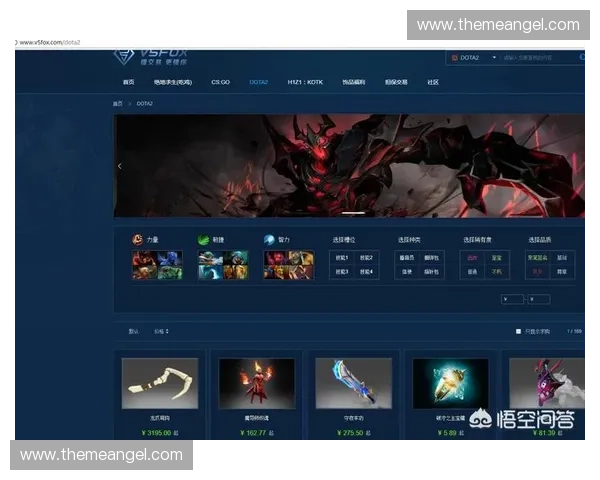The width and height of the screenshot is (600, 480).
Task: Pick the Intelligence heroes portrait grid
Action: click(x=289, y=265)
